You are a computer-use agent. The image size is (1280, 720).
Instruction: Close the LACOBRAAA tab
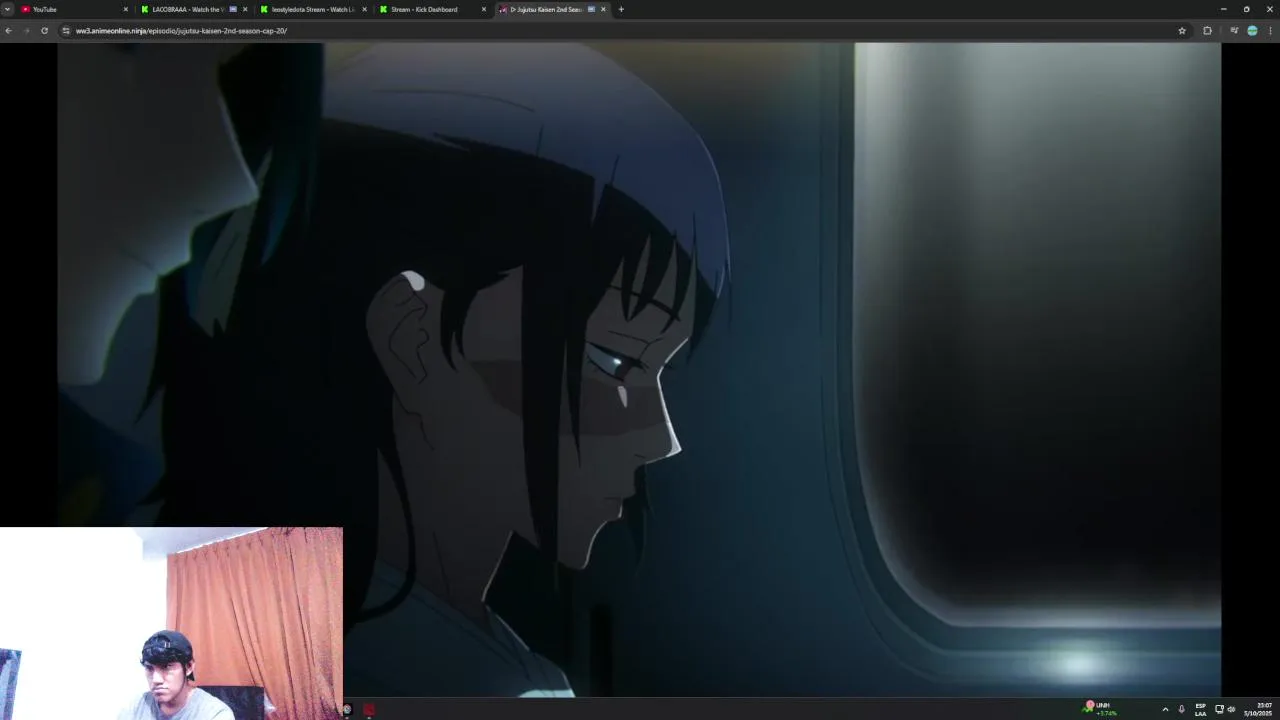pos(245,9)
